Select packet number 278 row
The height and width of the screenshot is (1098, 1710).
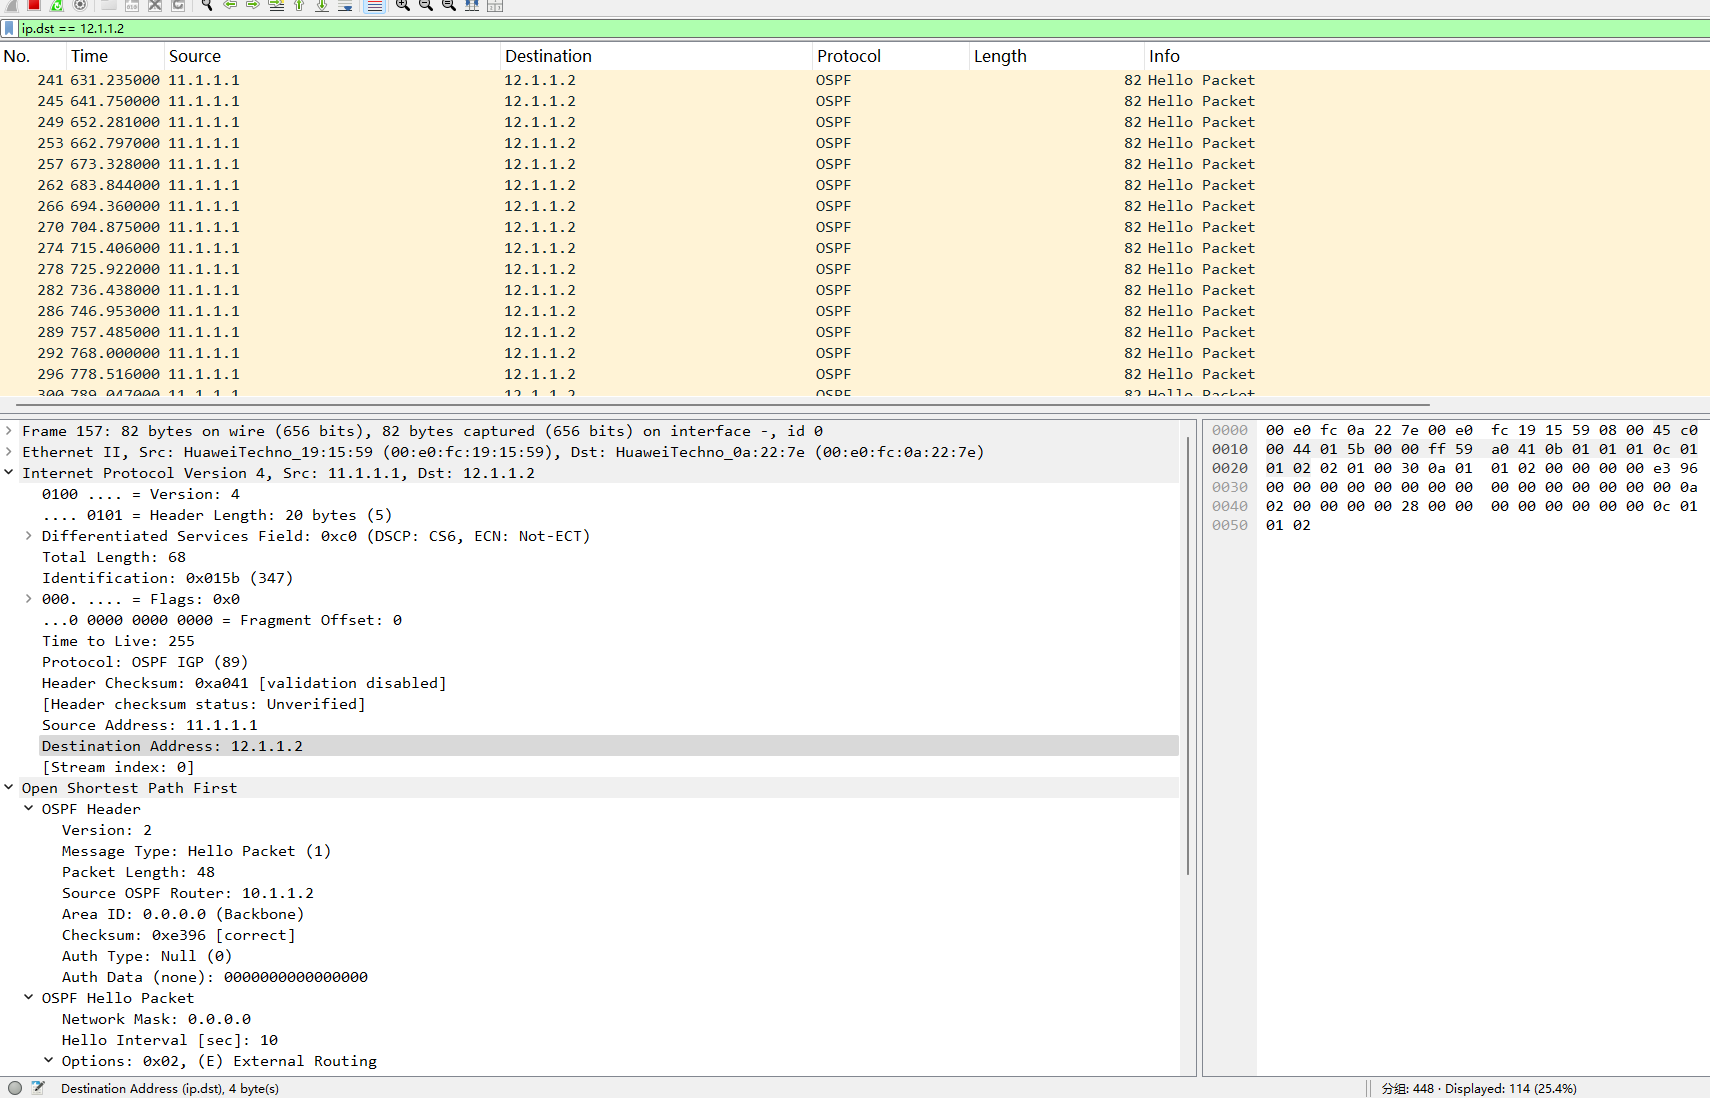tap(855, 269)
